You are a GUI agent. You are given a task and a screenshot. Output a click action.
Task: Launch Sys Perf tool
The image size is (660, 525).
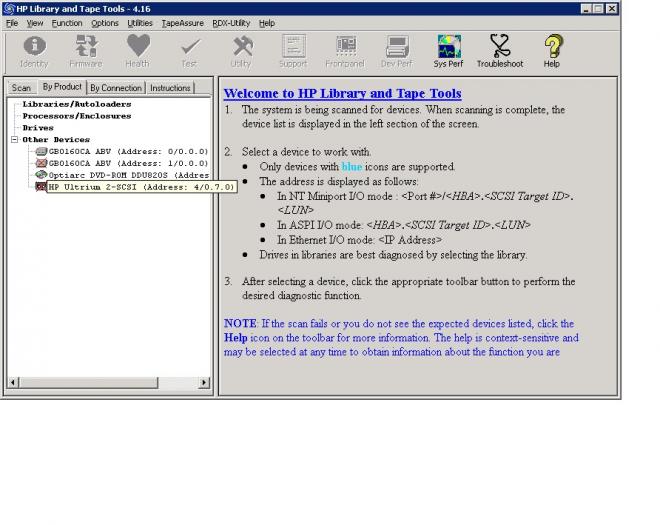point(448,51)
